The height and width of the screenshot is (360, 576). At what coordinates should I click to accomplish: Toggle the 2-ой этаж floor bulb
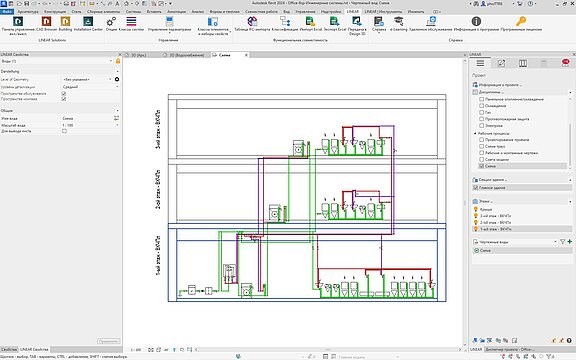point(476,222)
